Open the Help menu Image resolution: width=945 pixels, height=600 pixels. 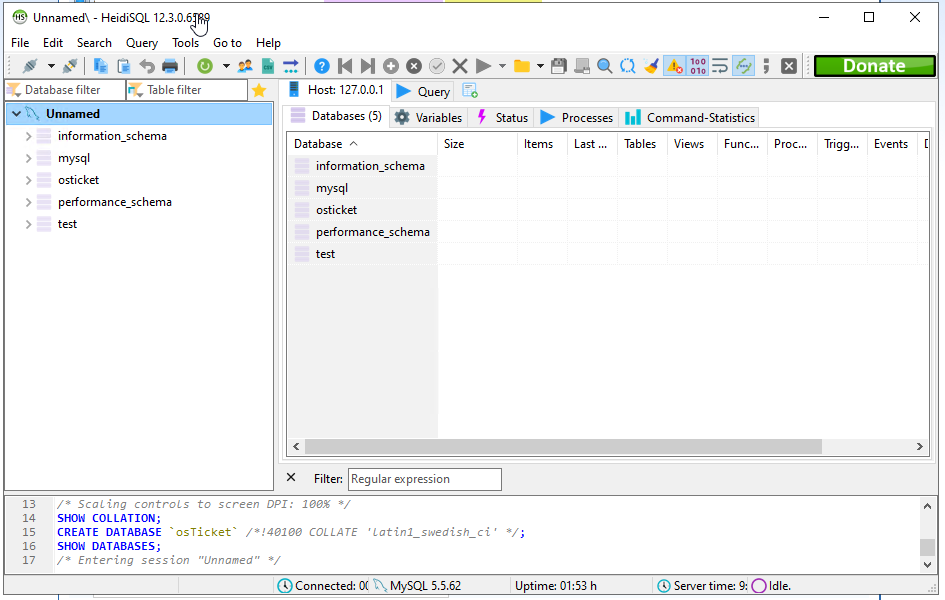point(268,43)
